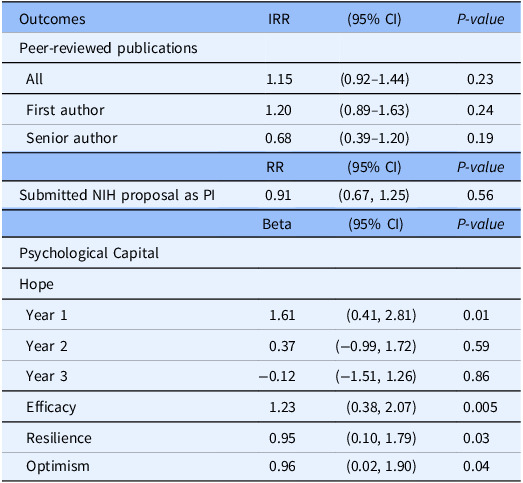
Task: Click the Efficacy P-value 0.005
Action: (480, 407)
